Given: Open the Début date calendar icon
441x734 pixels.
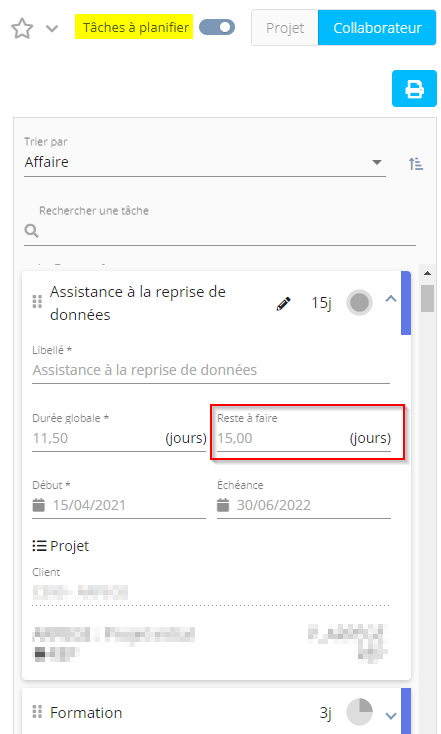Looking at the screenshot, I should pos(38,505).
